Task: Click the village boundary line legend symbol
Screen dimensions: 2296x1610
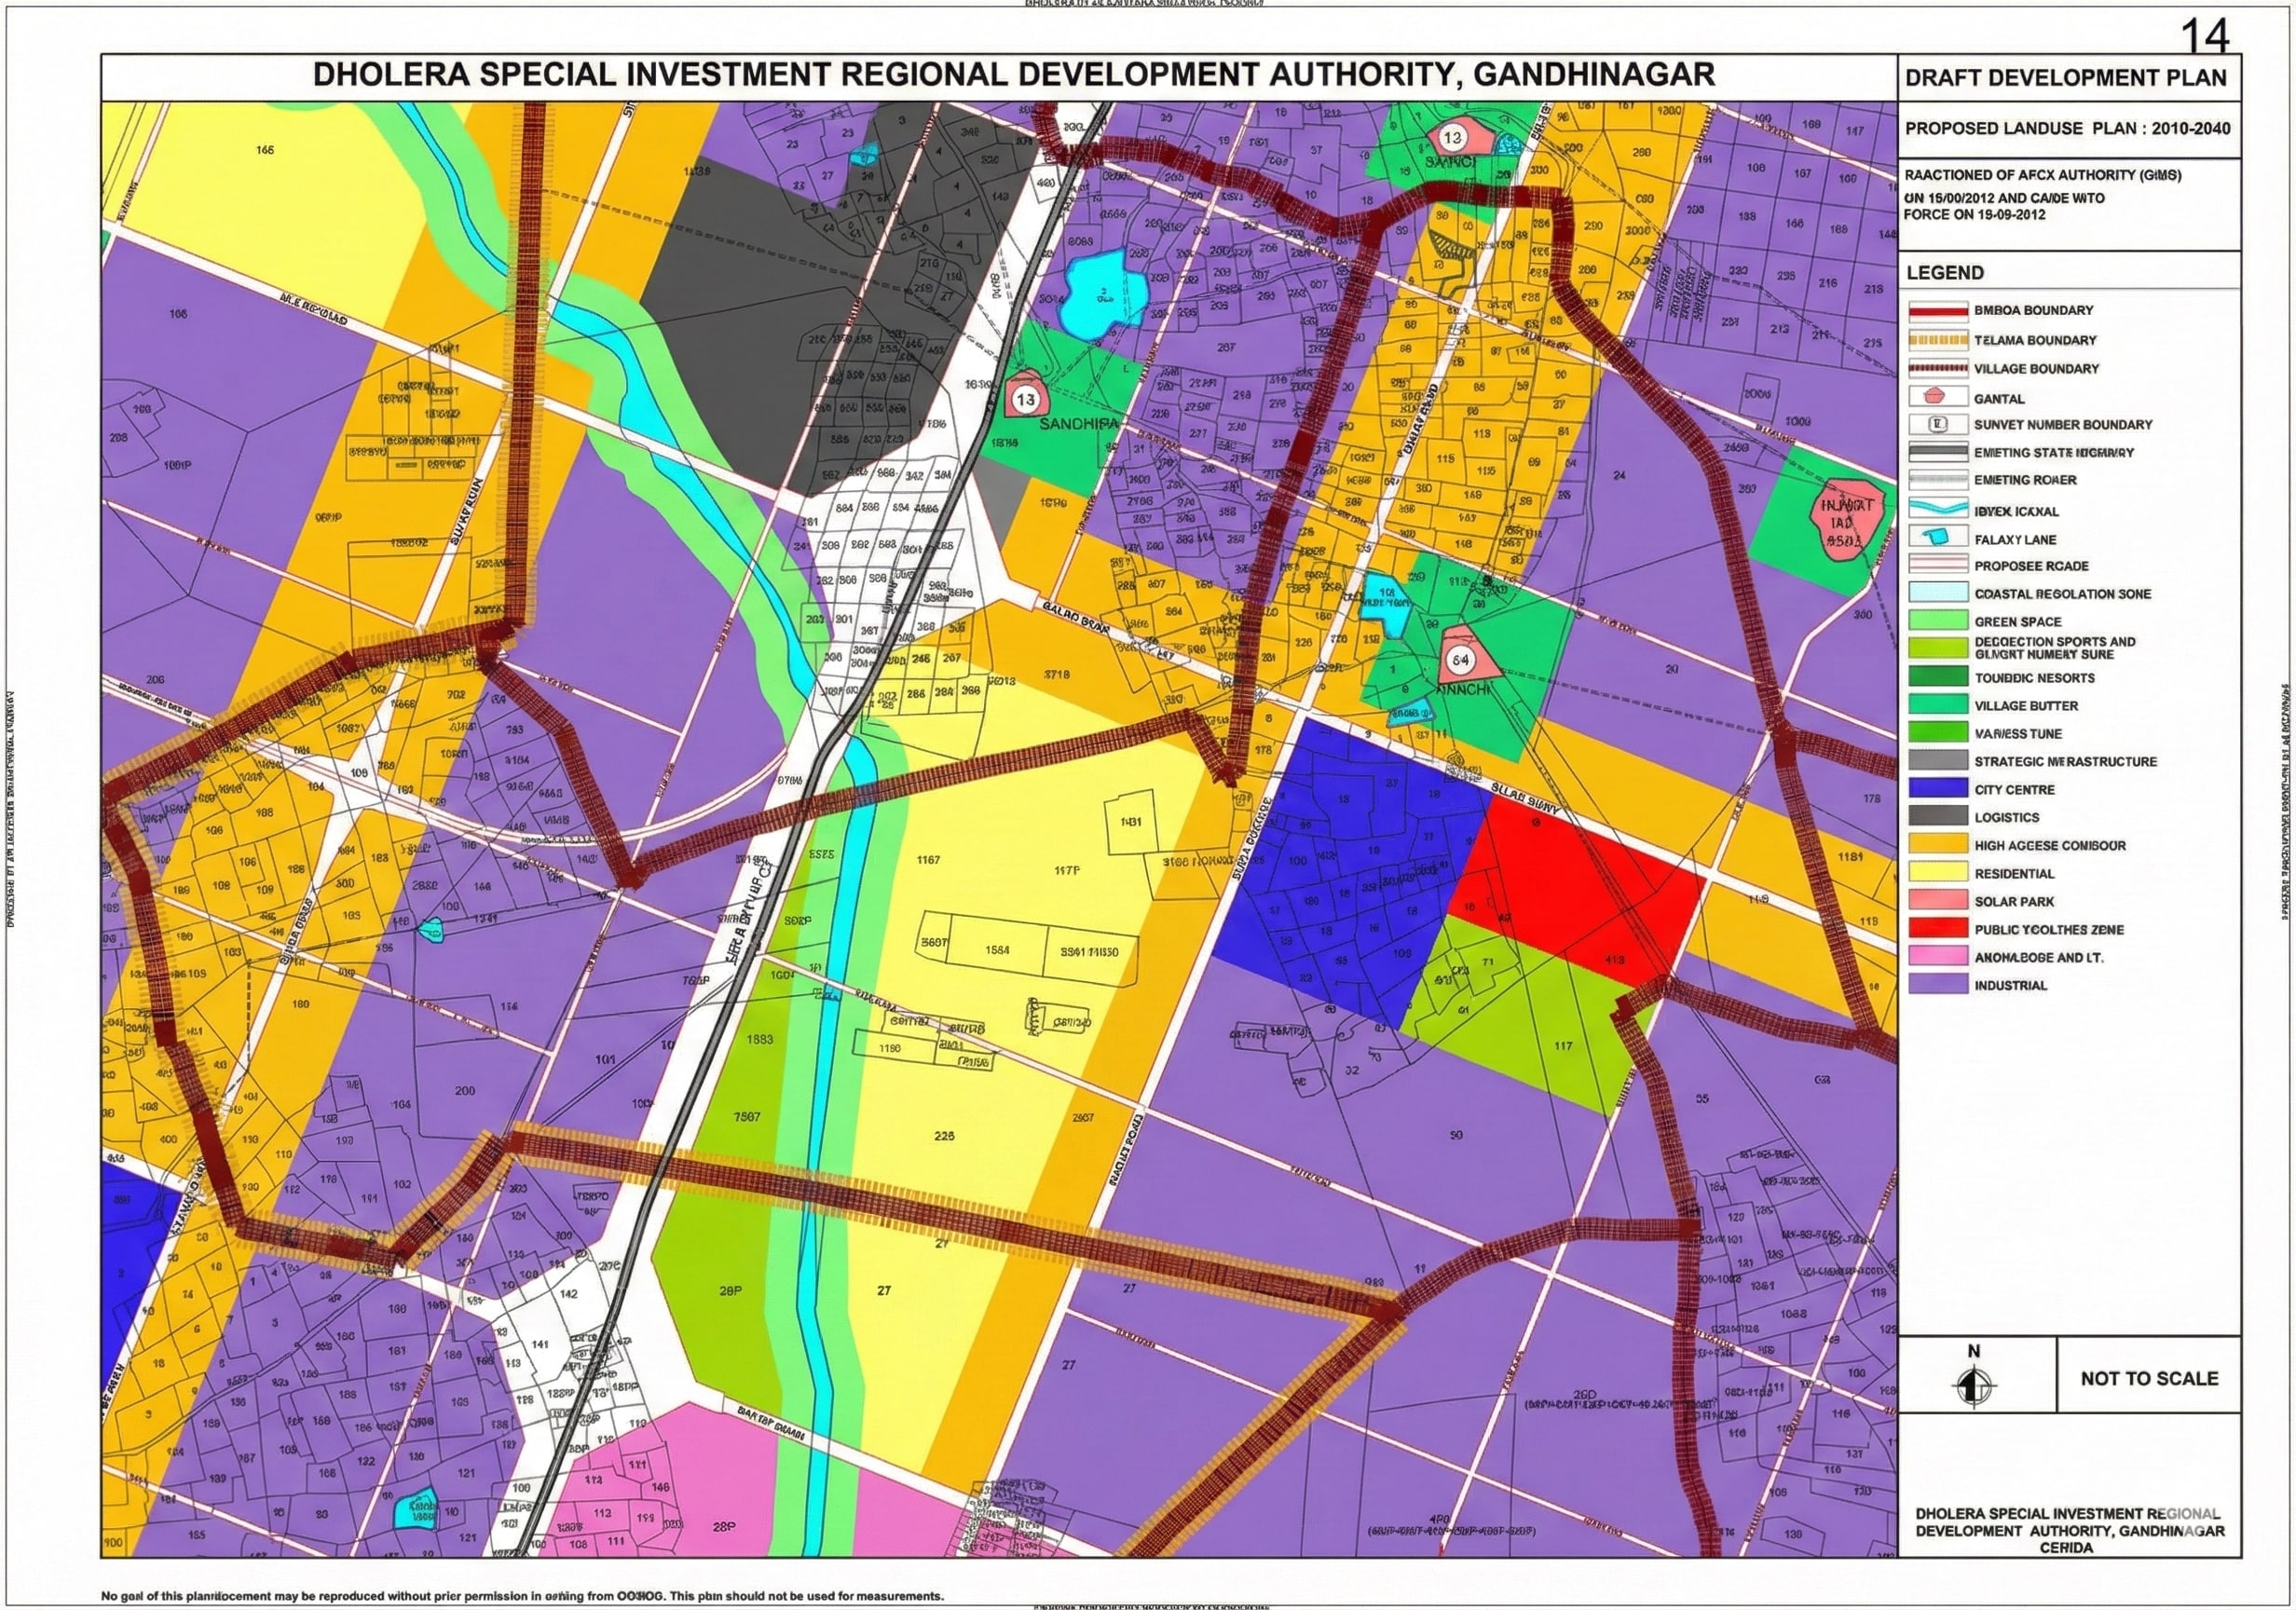Action: coord(1938,368)
